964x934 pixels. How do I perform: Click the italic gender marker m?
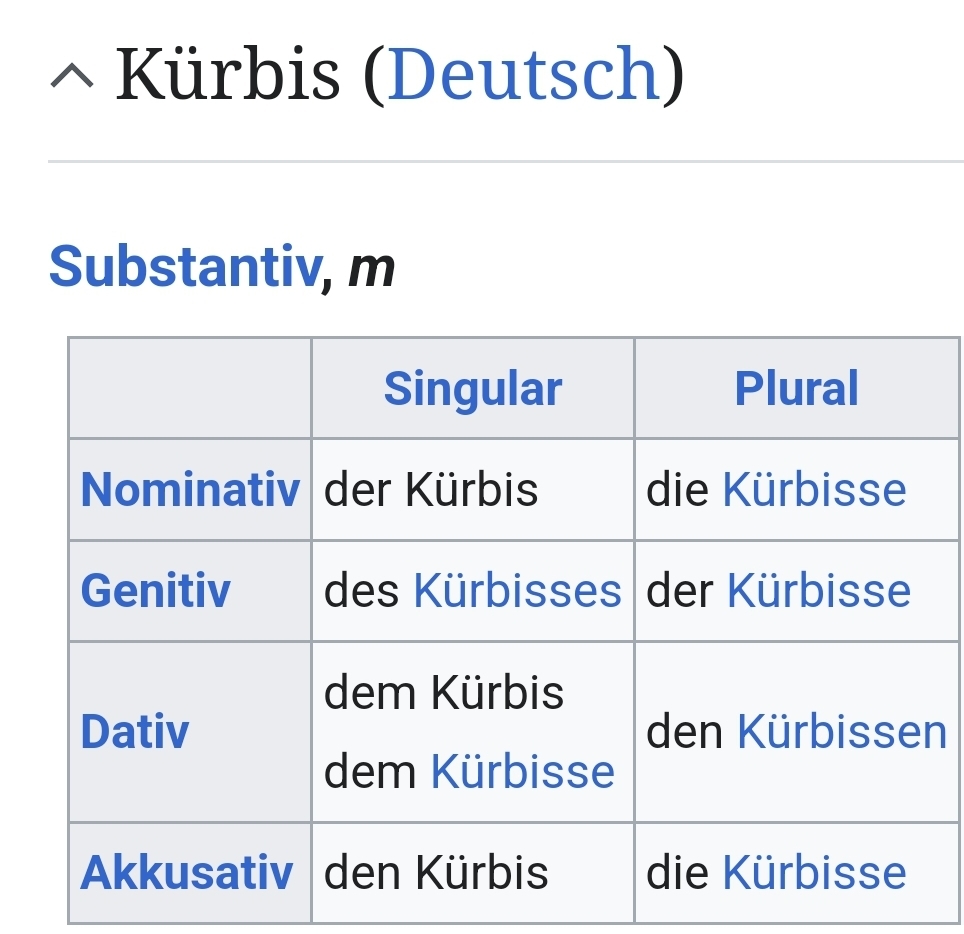click(371, 268)
